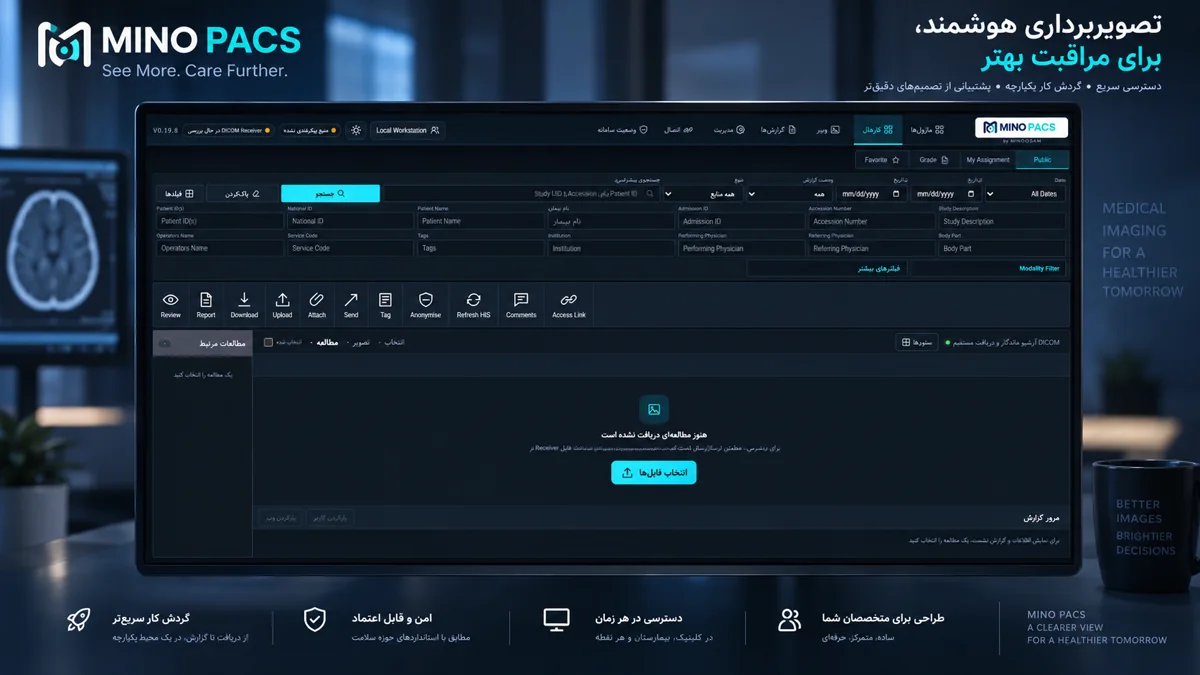Click the Access Link tool
Image resolution: width=1200 pixels, height=675 pixels.
[x=569, y=305]
